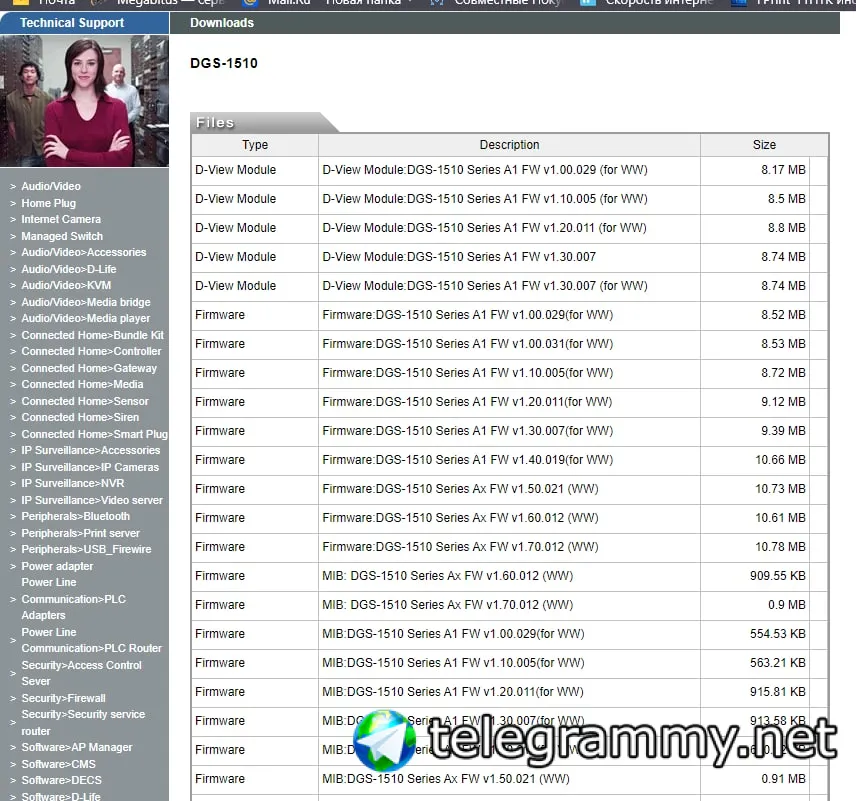This screenshot has height=801, width=856.
Task: Open Software>AP Manager link
Action: [77, 747]
